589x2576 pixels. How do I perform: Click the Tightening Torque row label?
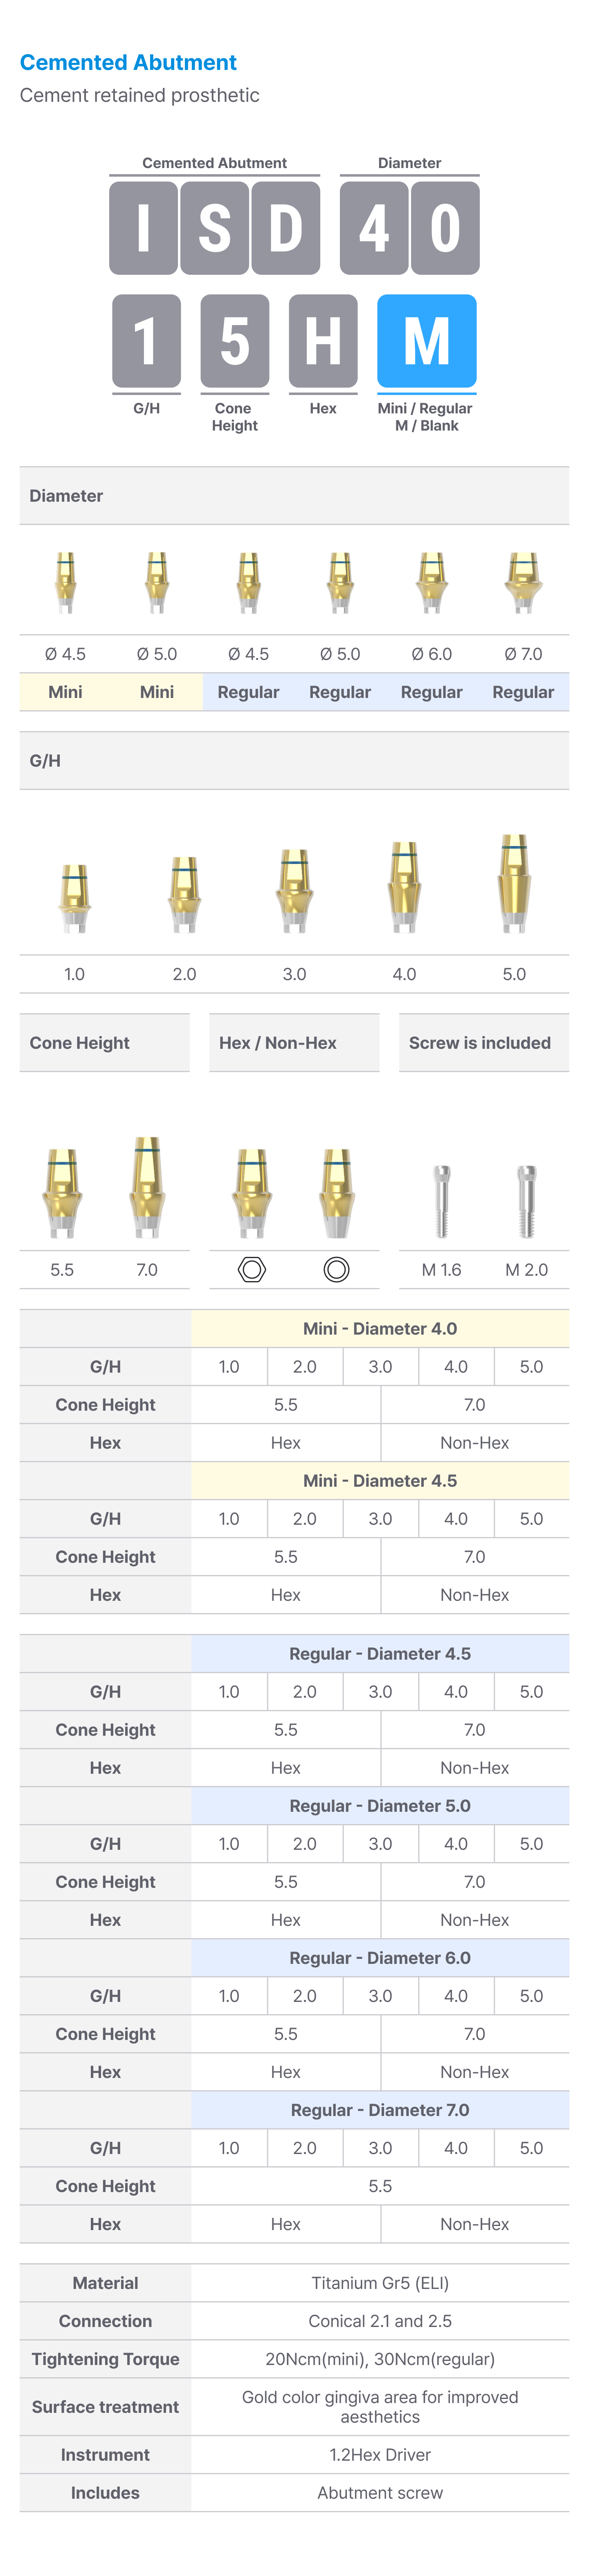click(105, 2358)
